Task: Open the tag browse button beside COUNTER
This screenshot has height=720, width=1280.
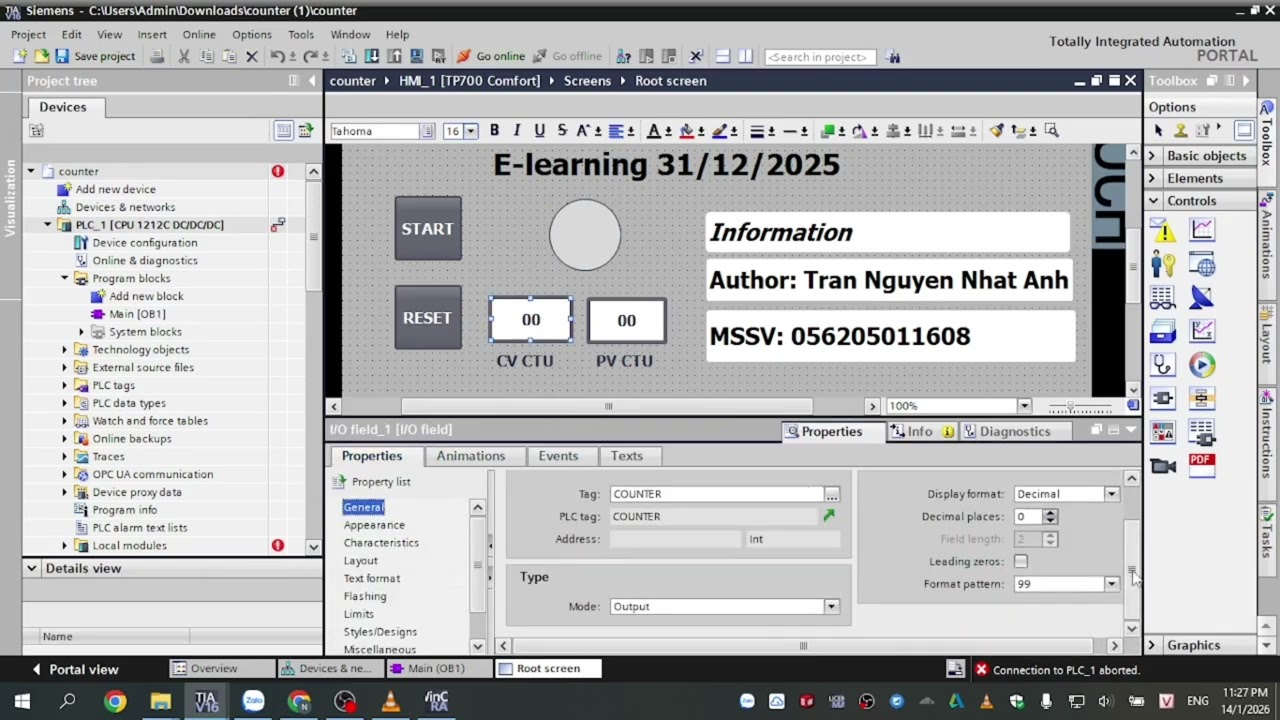Action: point(832,494)
